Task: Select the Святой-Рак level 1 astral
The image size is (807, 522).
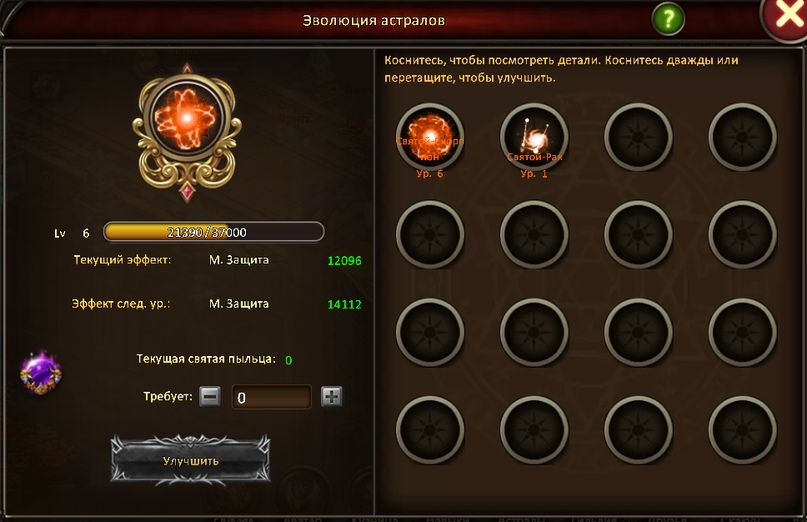Action: click(534, 137)
